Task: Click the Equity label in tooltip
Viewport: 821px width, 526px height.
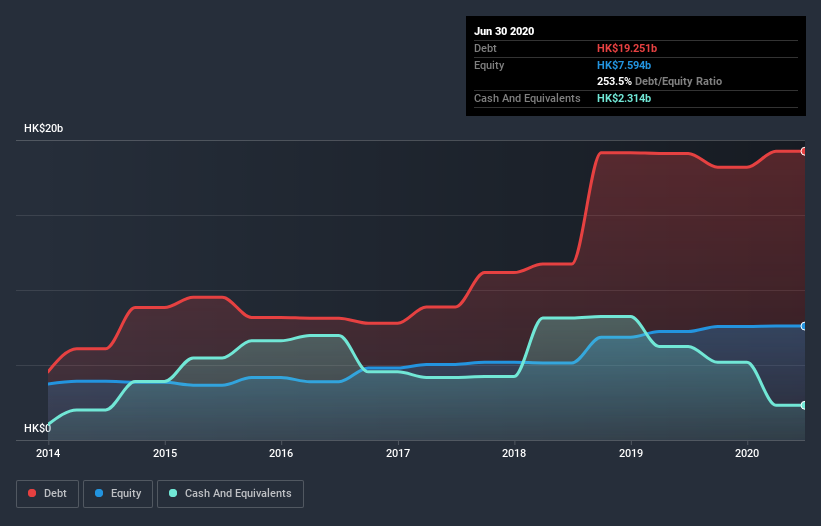Action: (x=489, y=65)
